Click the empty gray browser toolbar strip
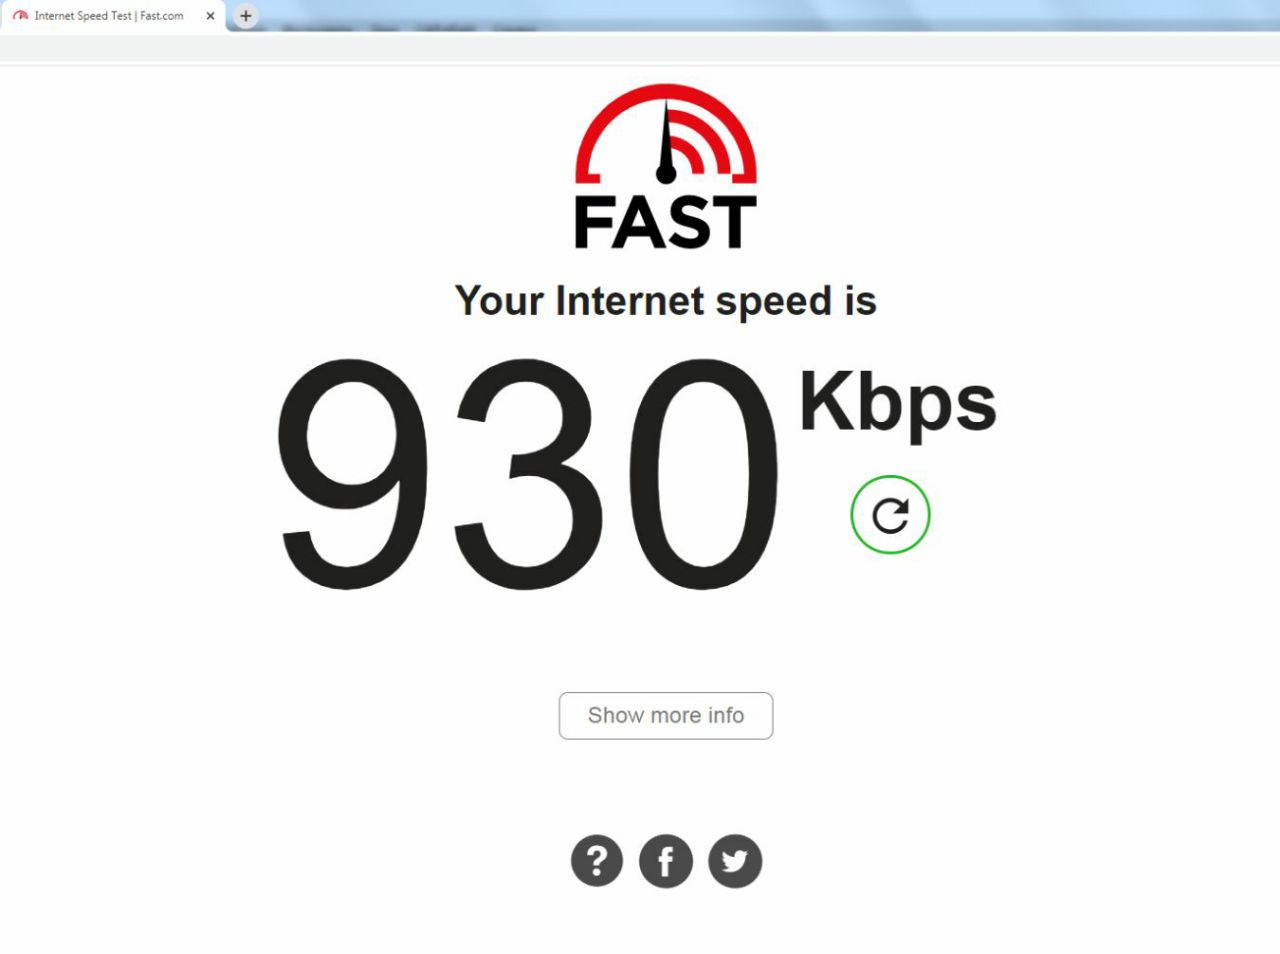Viewport: 1280px width, 954px height. 640,47
